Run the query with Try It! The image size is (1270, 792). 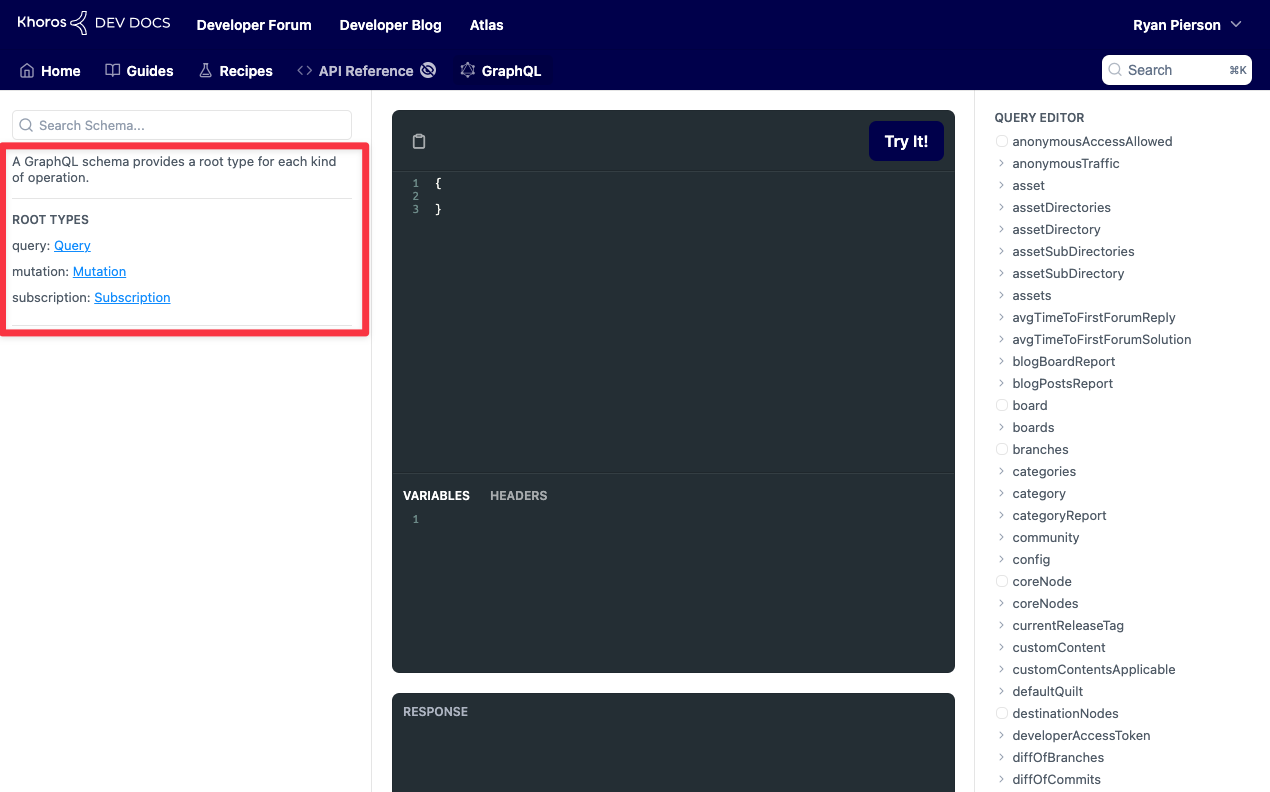coord(906,141)
